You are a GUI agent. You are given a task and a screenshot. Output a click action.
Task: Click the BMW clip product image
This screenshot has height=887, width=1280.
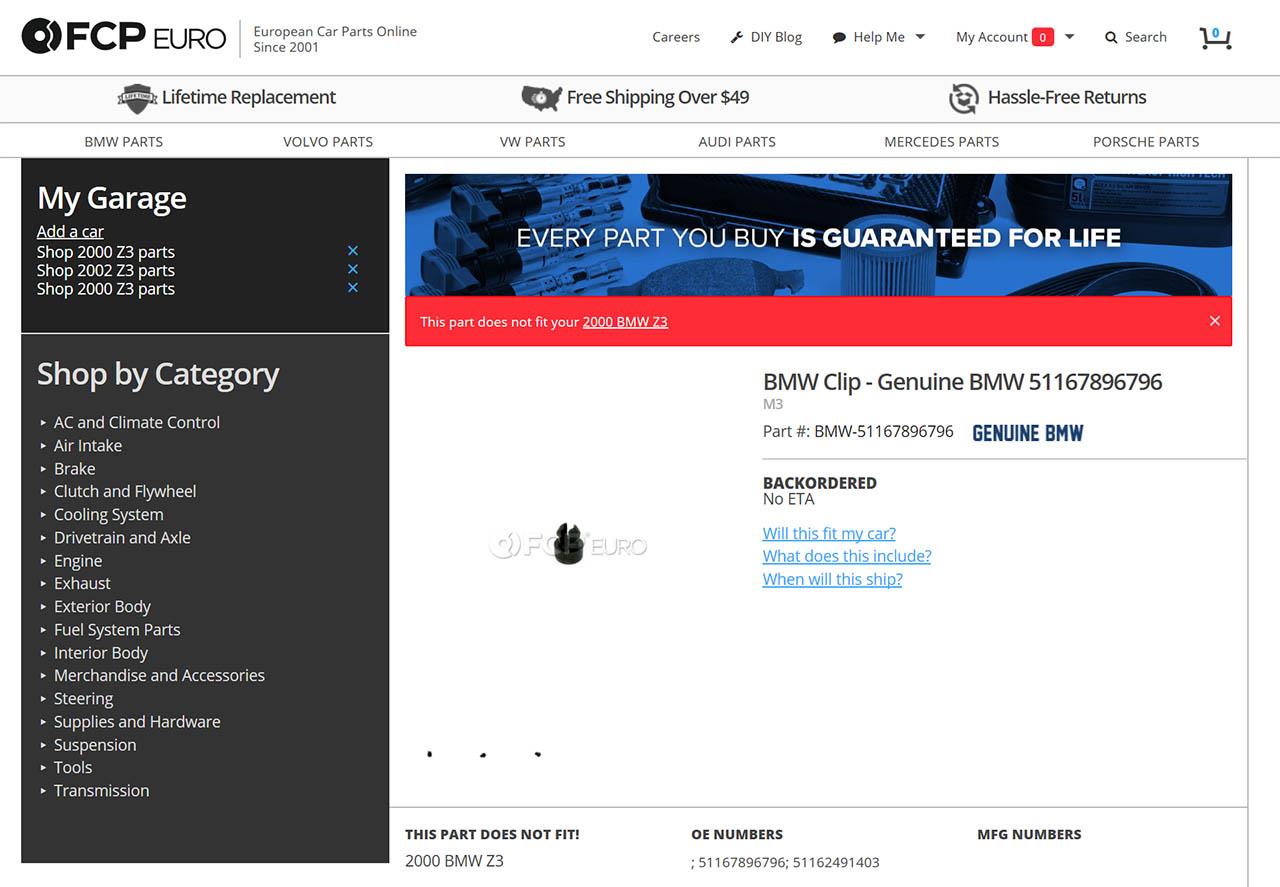pos(569,543)
